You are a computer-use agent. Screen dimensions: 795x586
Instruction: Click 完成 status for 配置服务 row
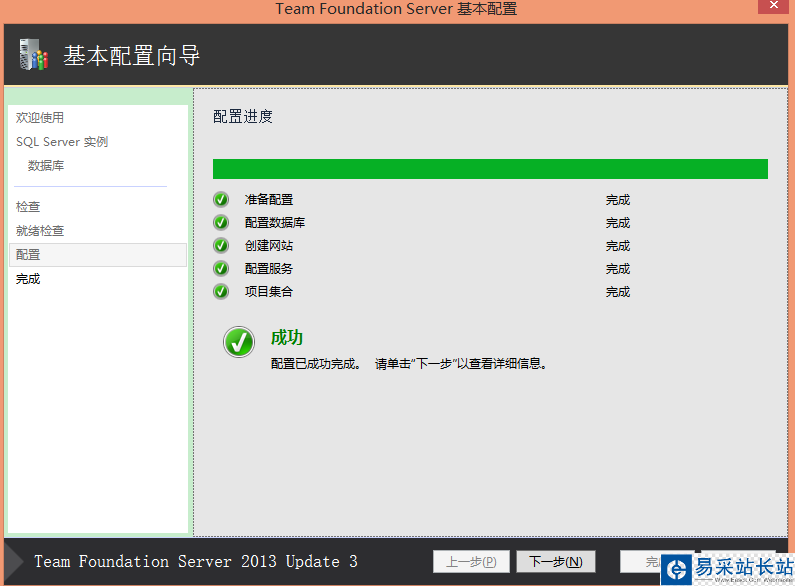pyautogui.click(x=618, y=269)
